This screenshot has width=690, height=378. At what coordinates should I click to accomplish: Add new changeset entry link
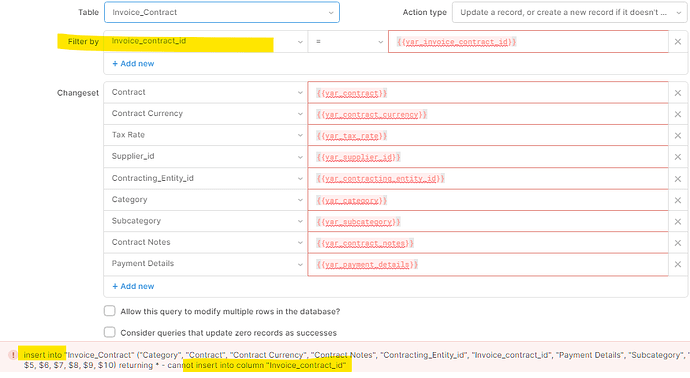coord(133,286)
